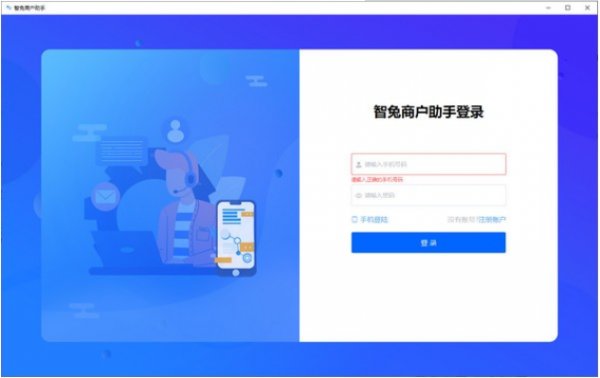This screenshot has width=600, height=378.
Task: Open the 注册账户 register account link
Action: click(492, 220)
